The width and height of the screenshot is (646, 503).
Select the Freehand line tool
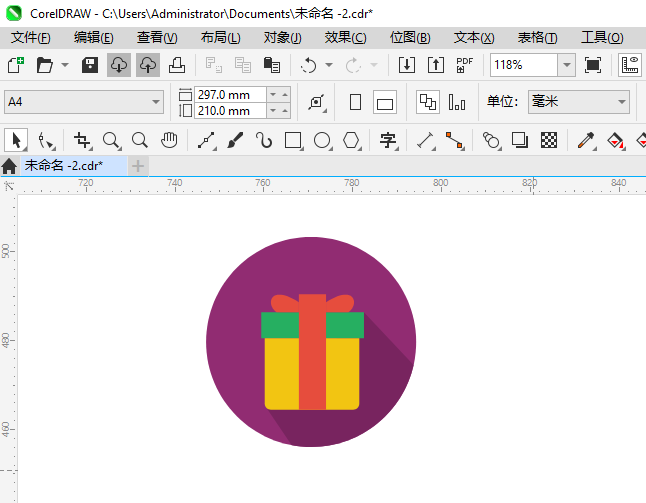click(206, 140)
